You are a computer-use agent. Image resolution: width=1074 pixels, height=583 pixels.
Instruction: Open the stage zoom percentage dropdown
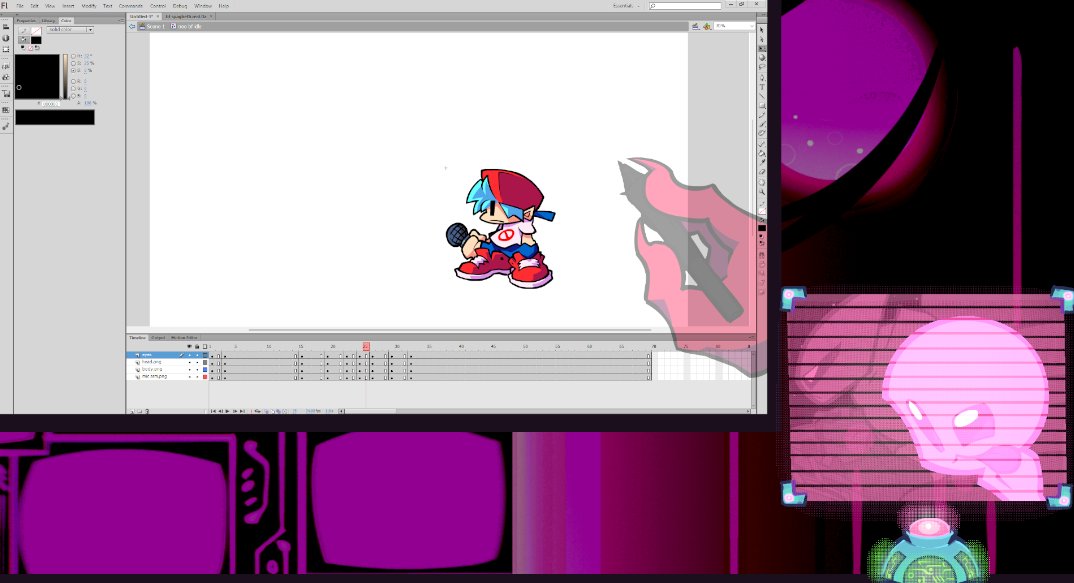734,26
